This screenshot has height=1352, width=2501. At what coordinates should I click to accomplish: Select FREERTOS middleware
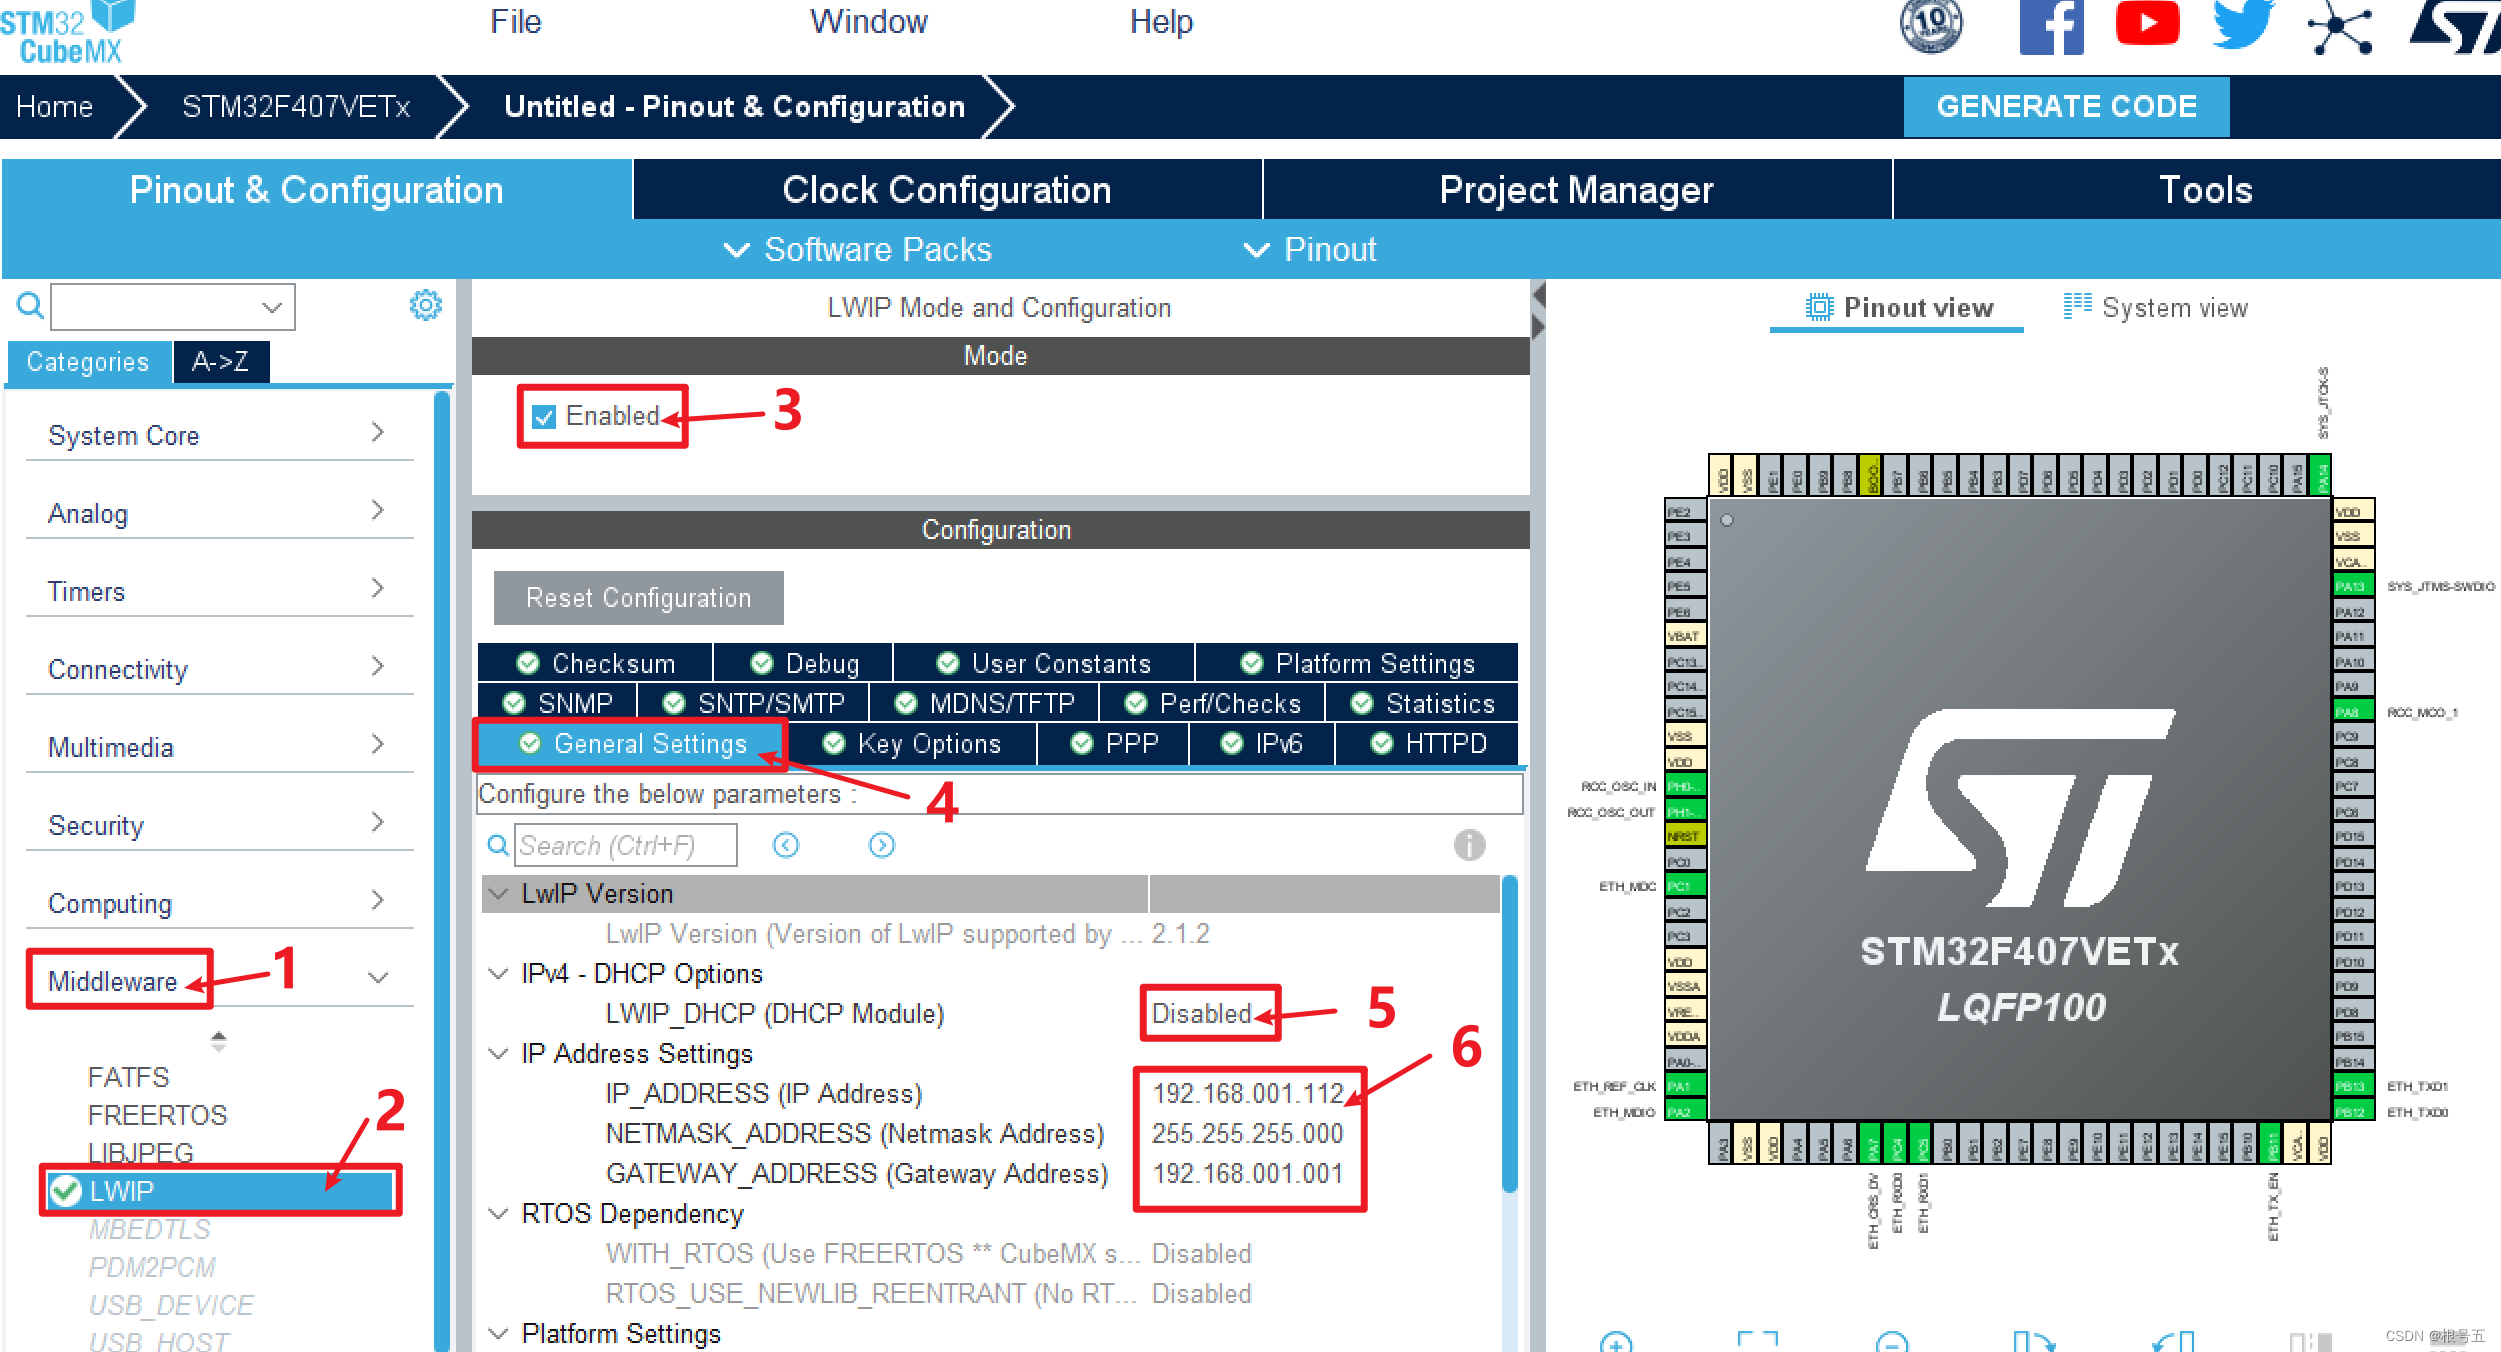point(157,1115)
